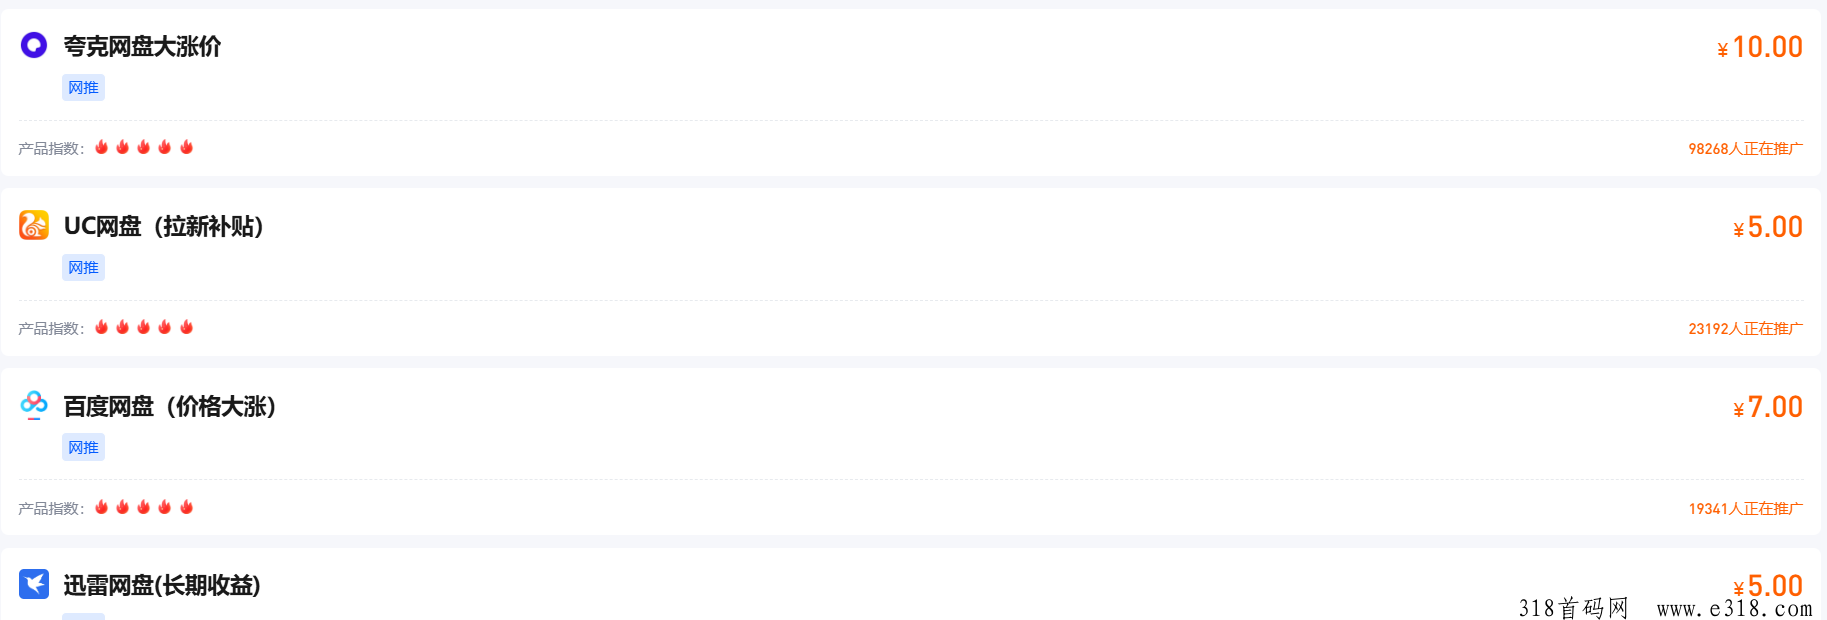1827x620 pixels.
Task: Select the 网推 tag under UC网盘
Action: click(x=83, y=268)
